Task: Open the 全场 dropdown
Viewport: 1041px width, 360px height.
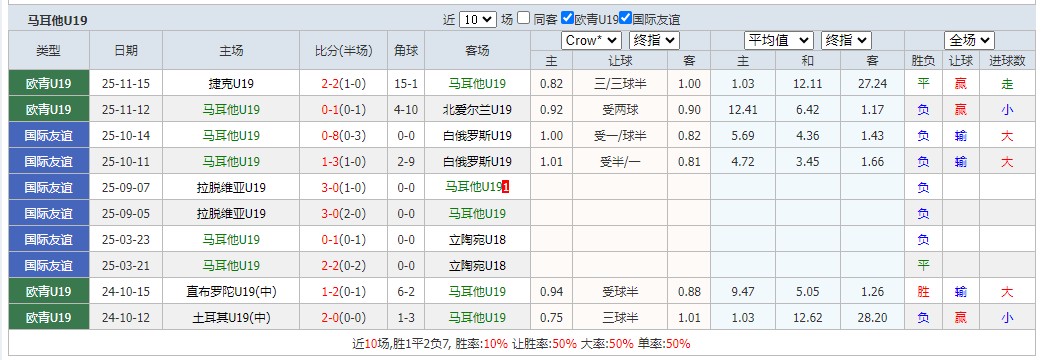Action: [x=969, y=41]
